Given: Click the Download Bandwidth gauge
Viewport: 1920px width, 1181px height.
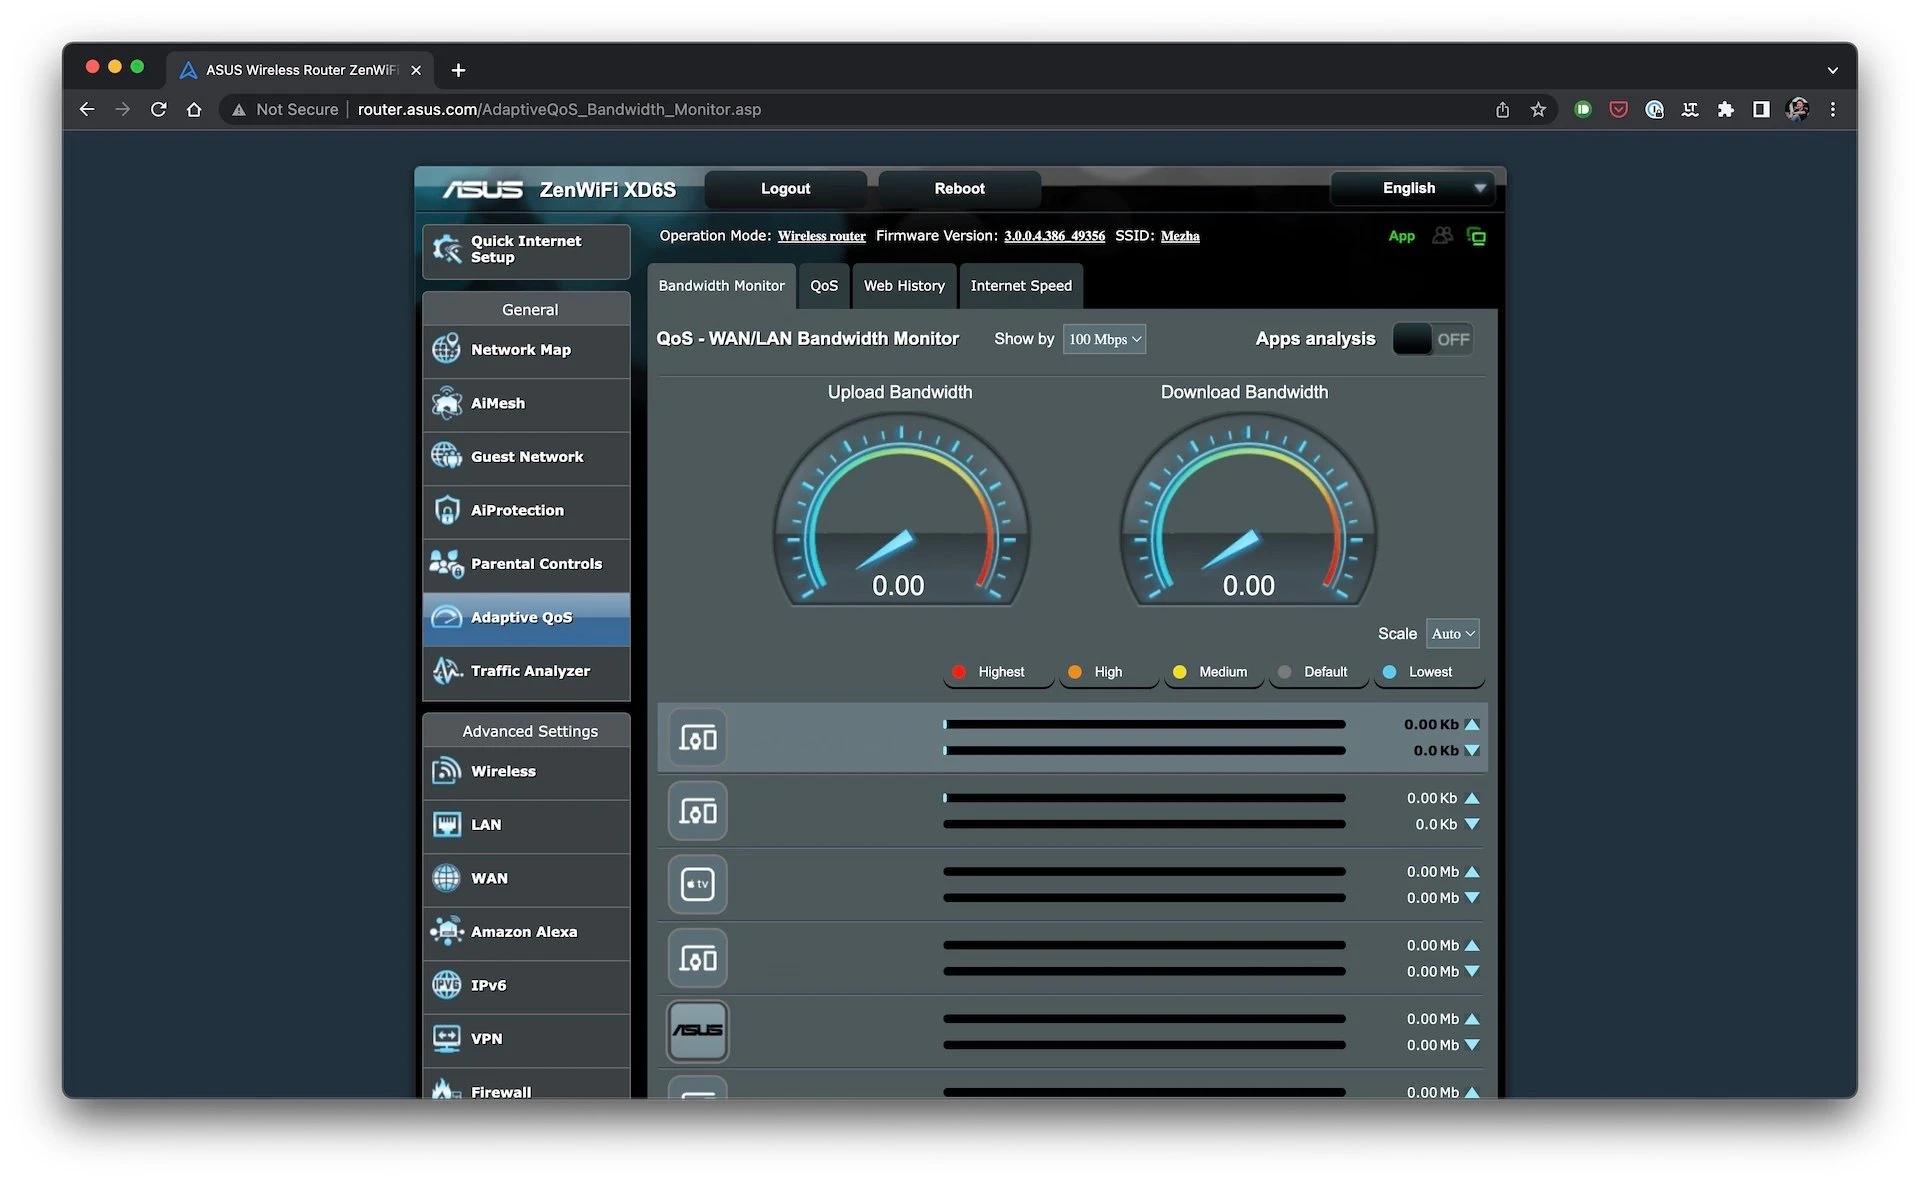Looking at the screenshot, I should coord(1247,510).
